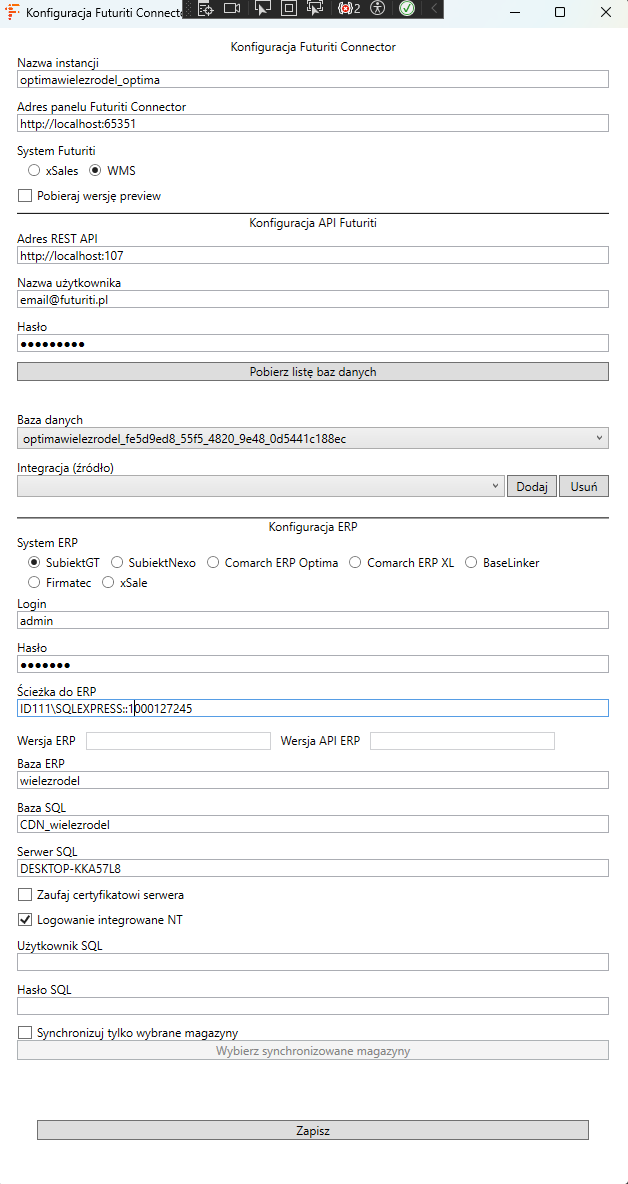Click Pobierz listę baz danych button

(x=312, y=372)
